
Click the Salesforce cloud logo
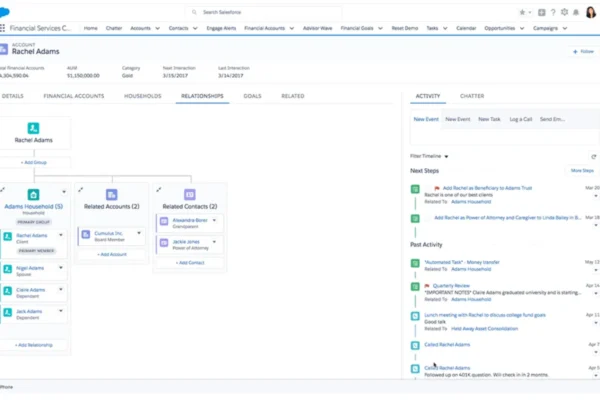[x=4, y=12]
